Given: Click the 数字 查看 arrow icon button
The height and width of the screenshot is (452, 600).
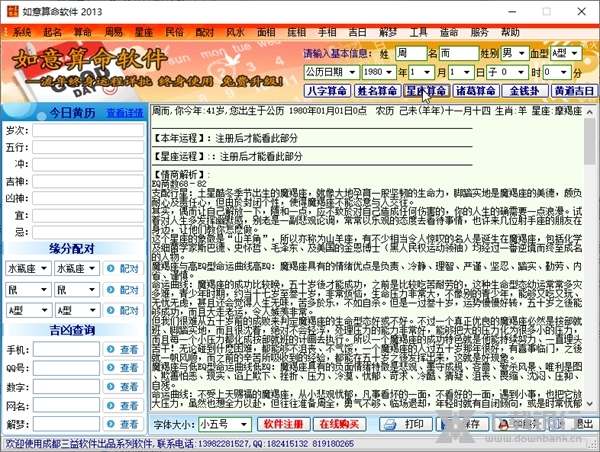Looking at the screenshot, I should click(x=111, y=387).
